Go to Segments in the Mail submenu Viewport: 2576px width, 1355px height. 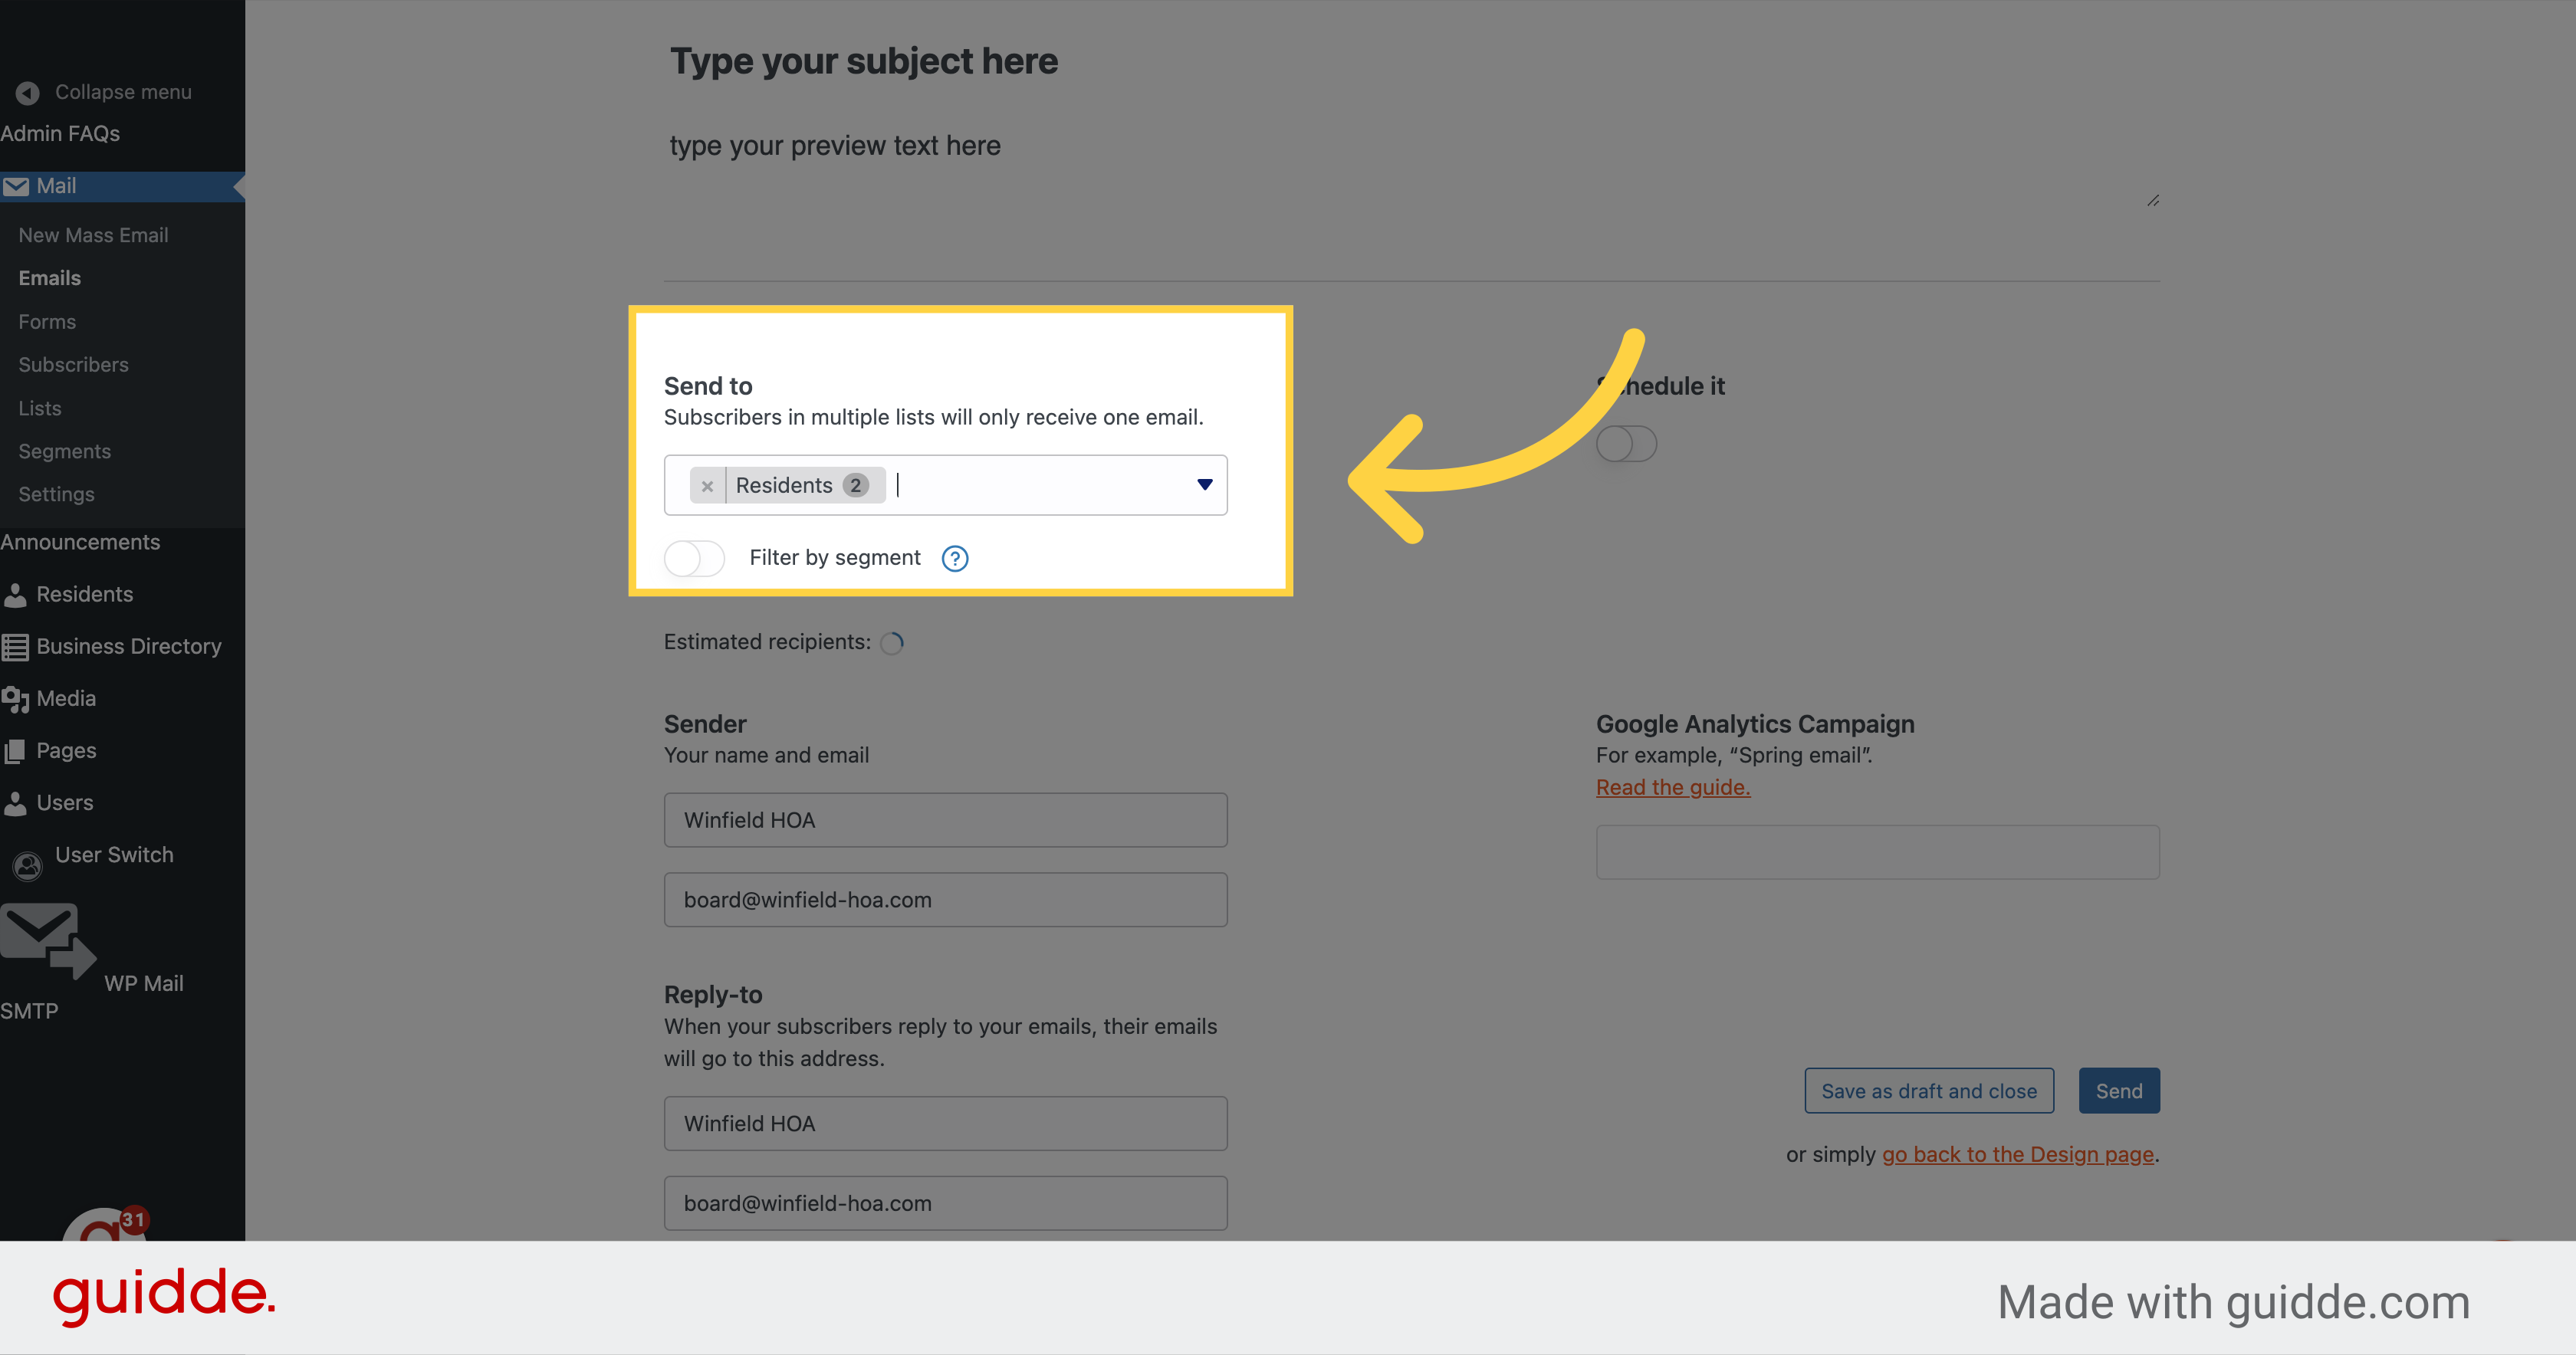point(64,452)
